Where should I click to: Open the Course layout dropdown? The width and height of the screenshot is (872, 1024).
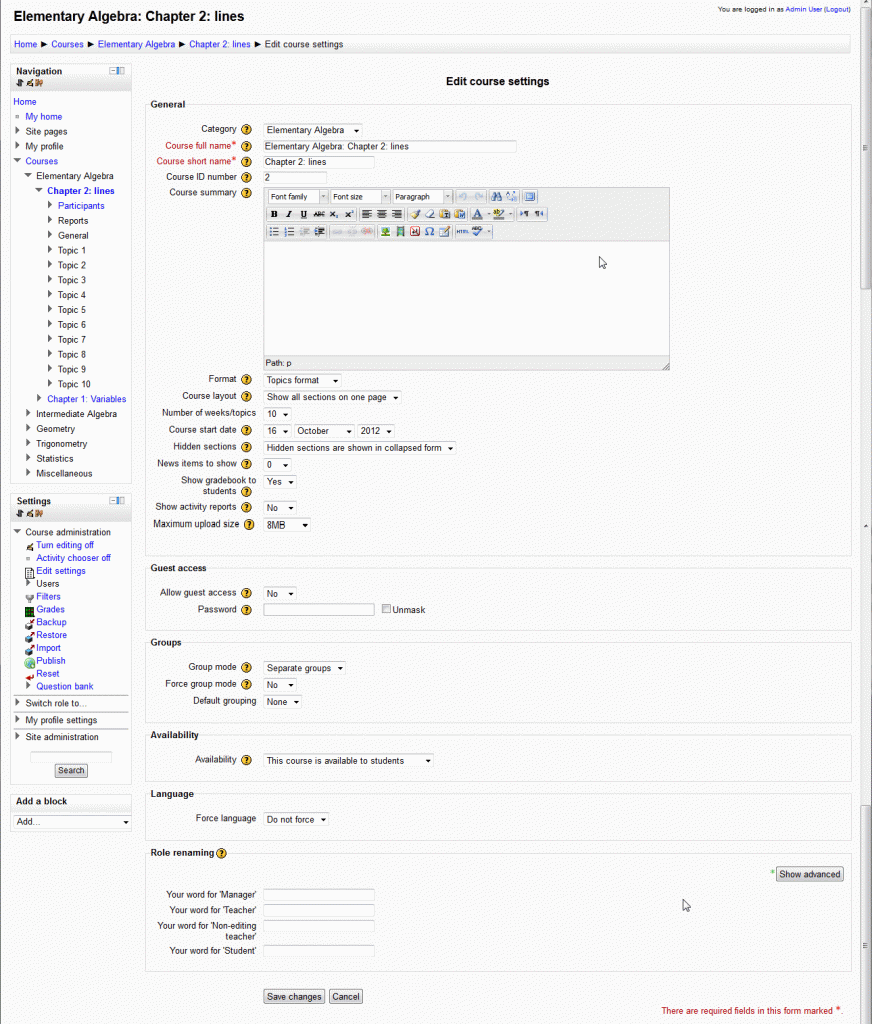[332, 397]
